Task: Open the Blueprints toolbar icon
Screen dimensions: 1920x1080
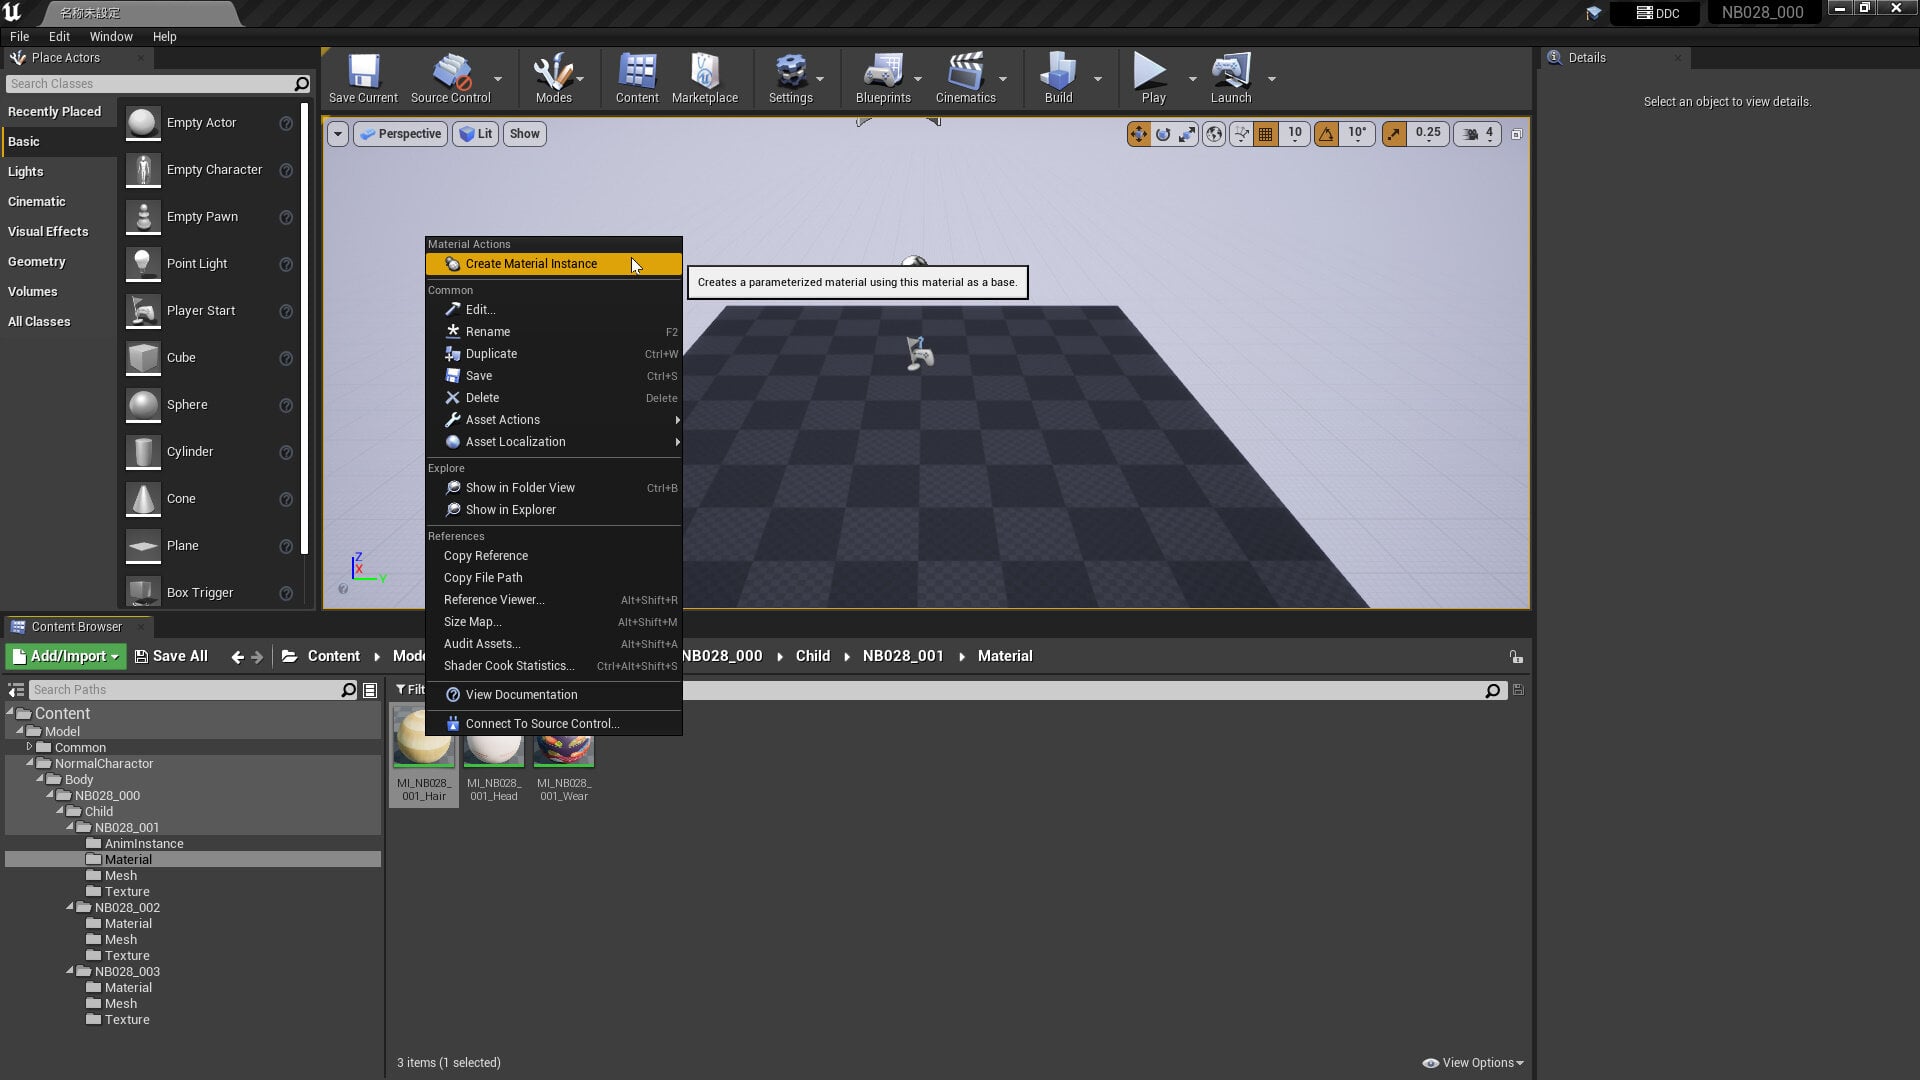Action: click(x=883, y=78)
